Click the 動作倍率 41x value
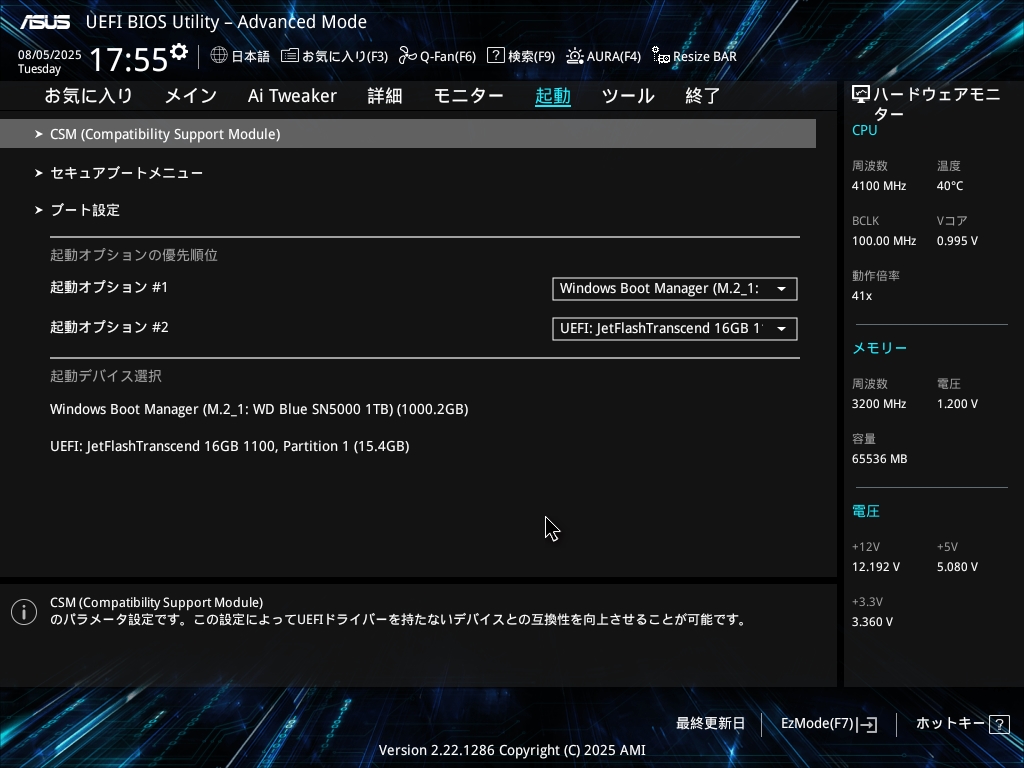 pyautogui.click(x=862, y=296)
